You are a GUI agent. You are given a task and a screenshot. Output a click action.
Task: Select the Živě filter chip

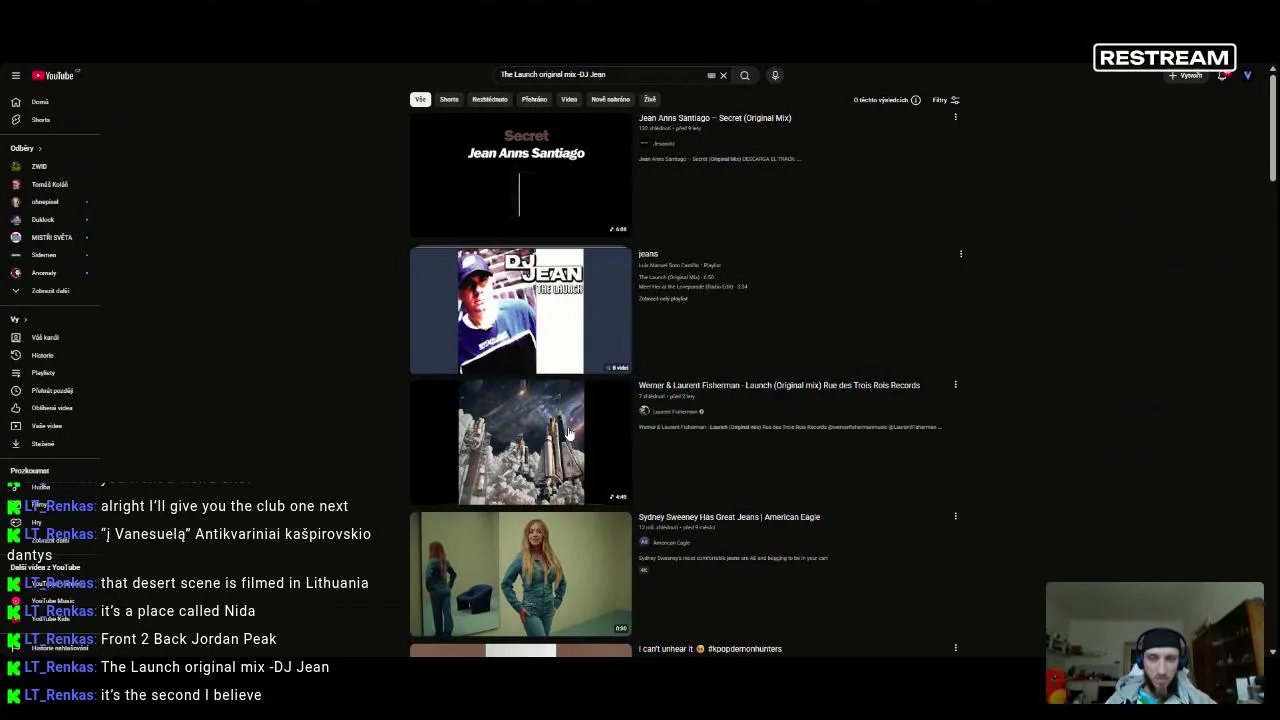650,100
